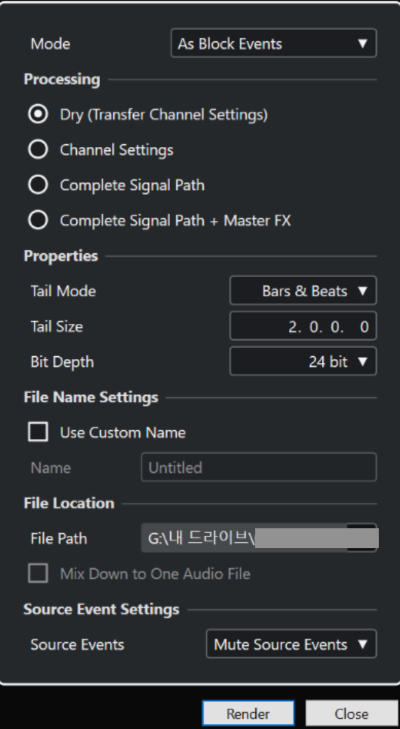This screenshot has width=400, height=729.
Task: Open the 24 bit depth dropdown
Action: [303, 361]
